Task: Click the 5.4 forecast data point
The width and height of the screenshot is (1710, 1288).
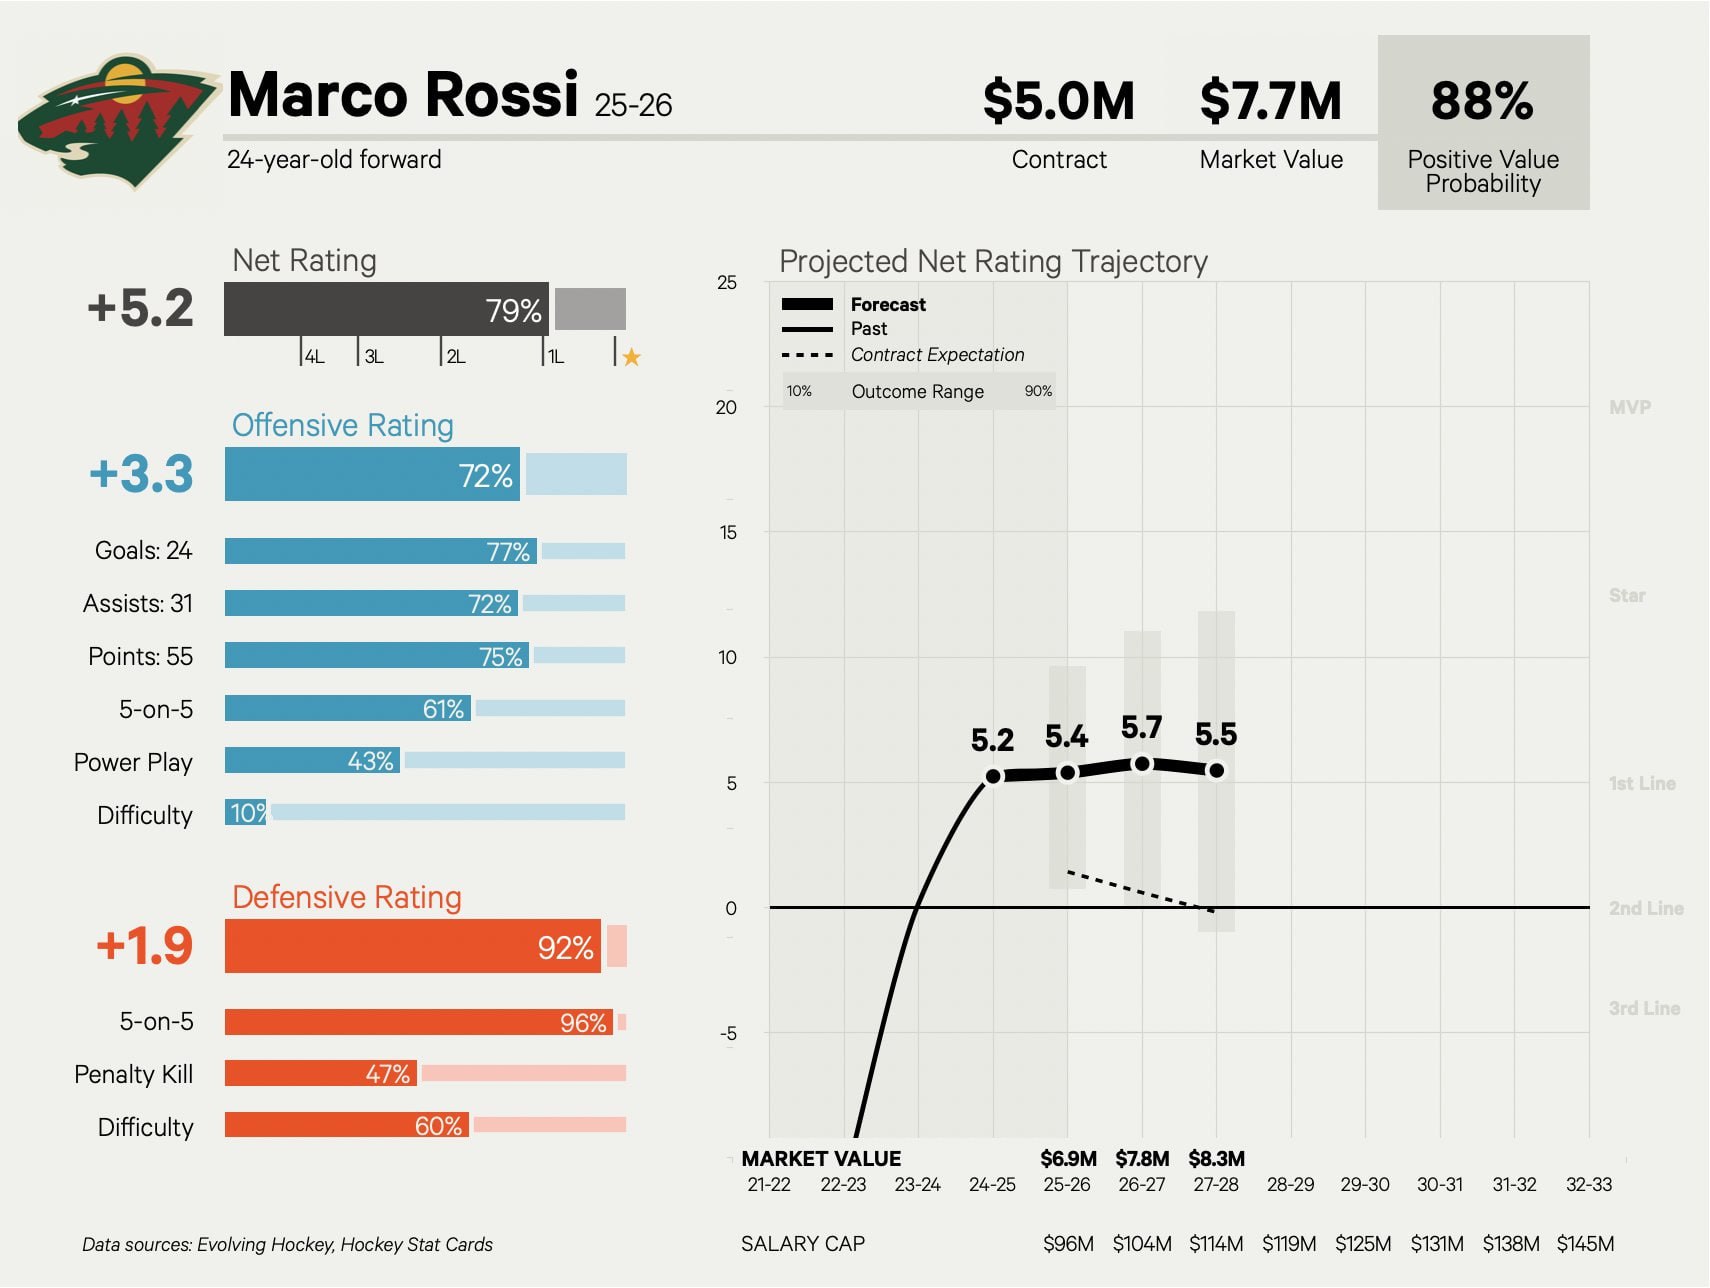Action: (x=1067, y=772)
